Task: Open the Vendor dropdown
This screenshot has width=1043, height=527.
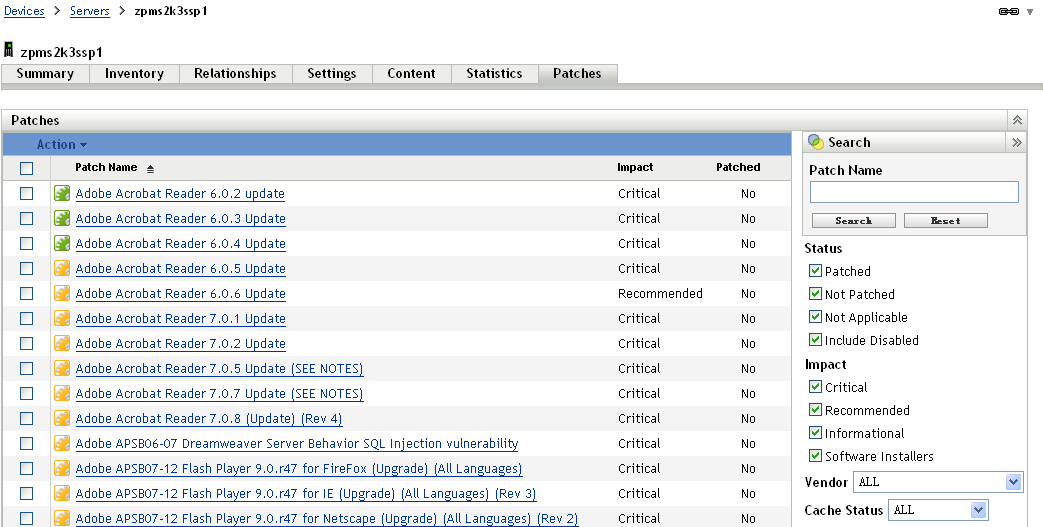Action: click(x=938, y=482)
